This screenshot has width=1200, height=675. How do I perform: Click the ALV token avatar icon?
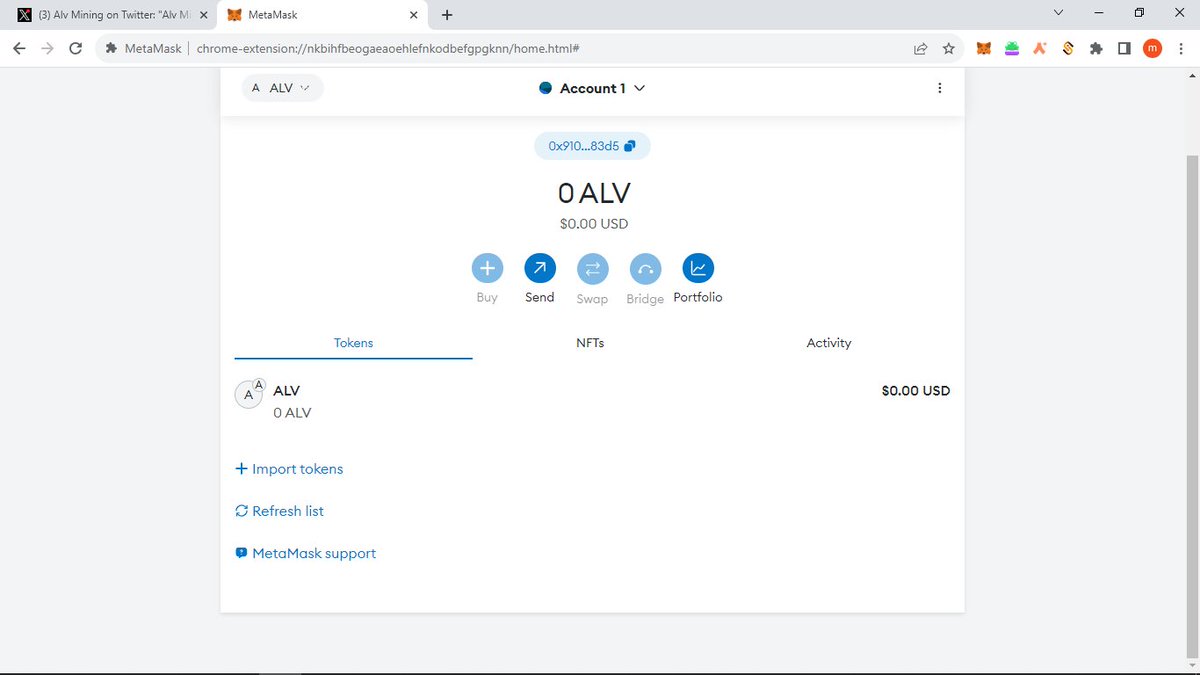(x=248, y=395)
